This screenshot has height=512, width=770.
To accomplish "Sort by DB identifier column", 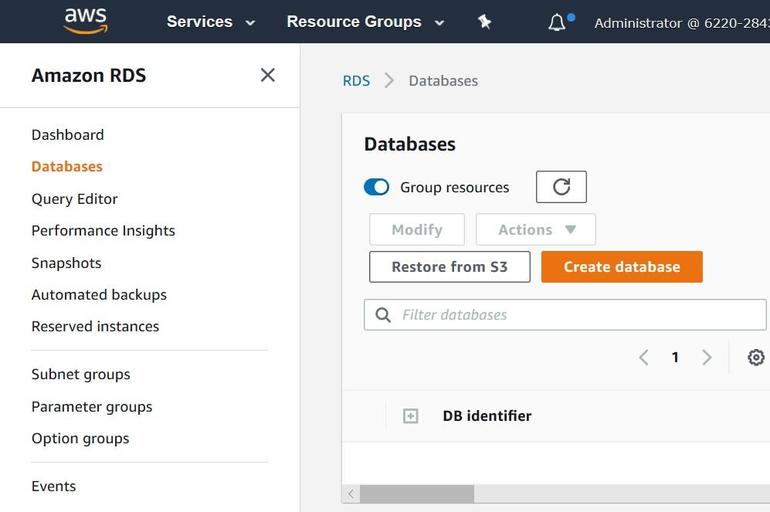I will click(487, 416).
